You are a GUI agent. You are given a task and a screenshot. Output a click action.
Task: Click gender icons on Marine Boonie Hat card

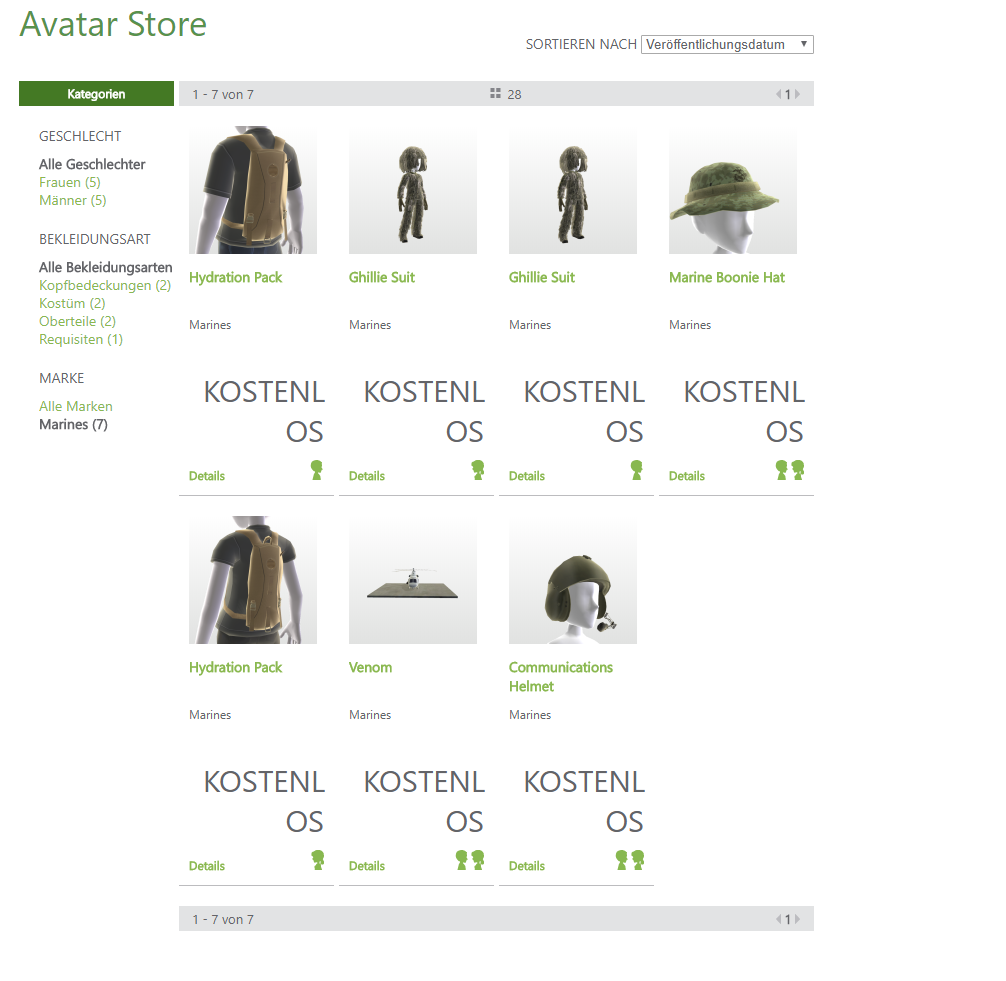790,470
